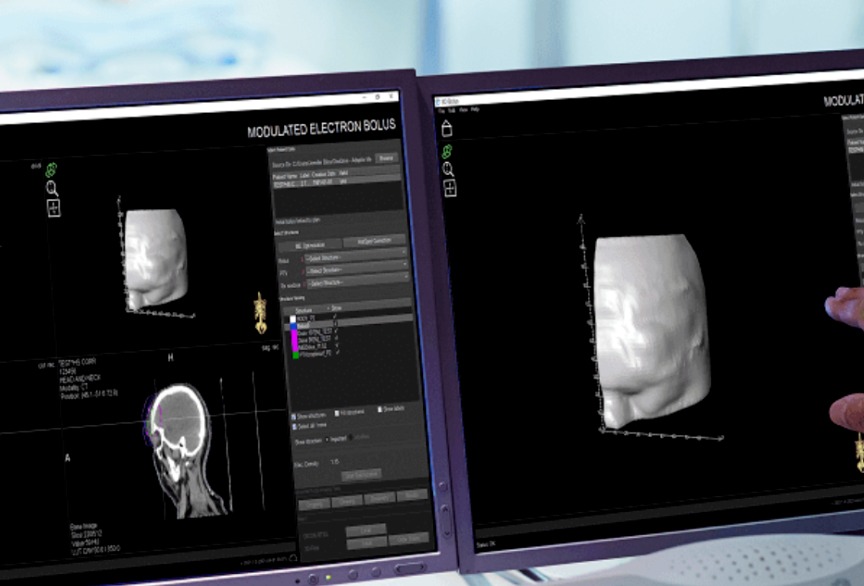The image size is (864, 586).
Task: Click the A orientation marker beside the CT image
Action: (67, 458)
